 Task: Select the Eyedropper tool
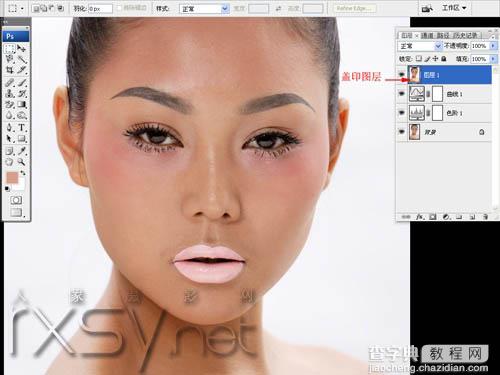[x=22, y=151]
